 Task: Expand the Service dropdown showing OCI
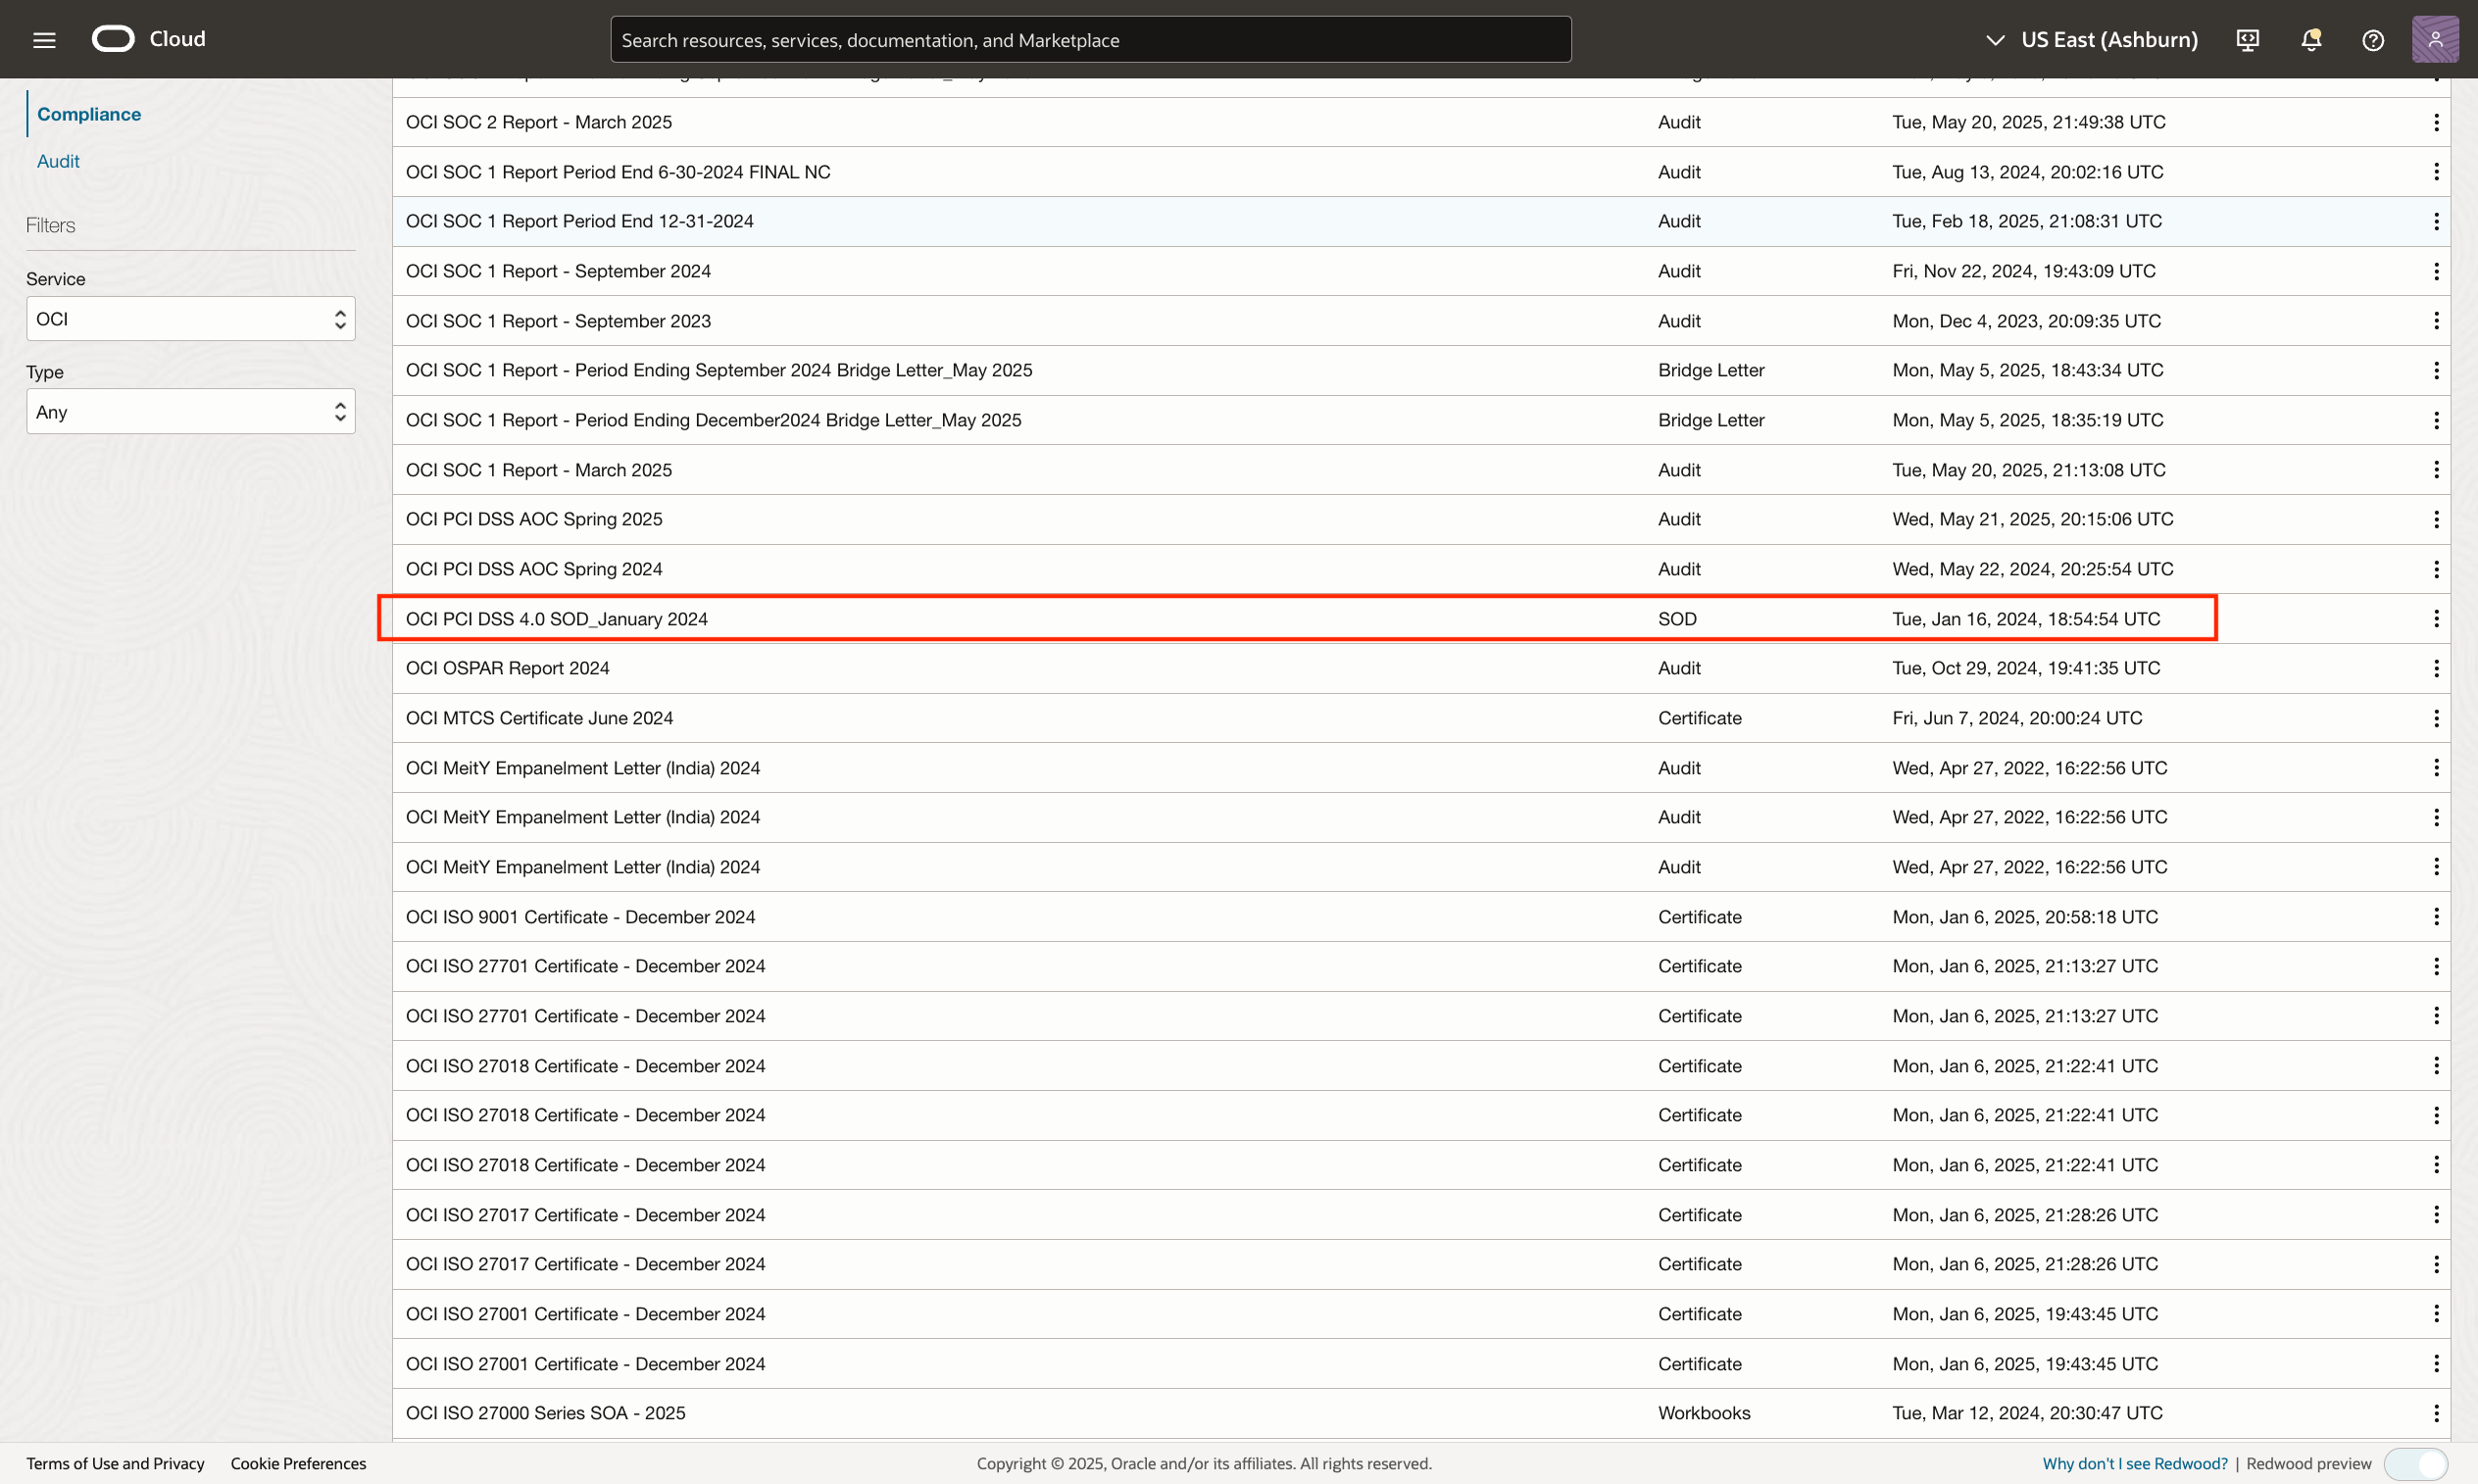click(x=190, y=319)
